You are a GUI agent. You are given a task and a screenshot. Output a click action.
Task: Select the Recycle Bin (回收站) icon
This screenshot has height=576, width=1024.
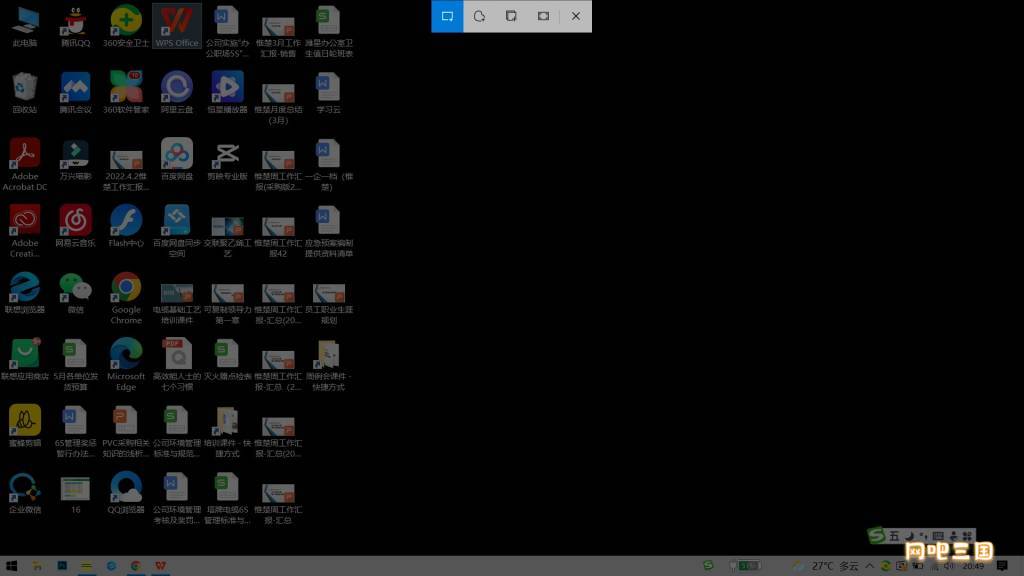(x=25, y=91)
